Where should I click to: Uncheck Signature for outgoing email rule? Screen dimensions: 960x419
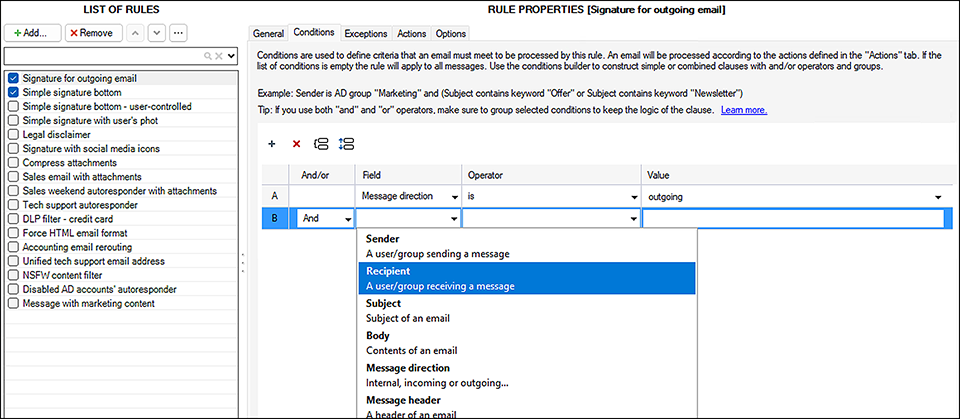13,78
